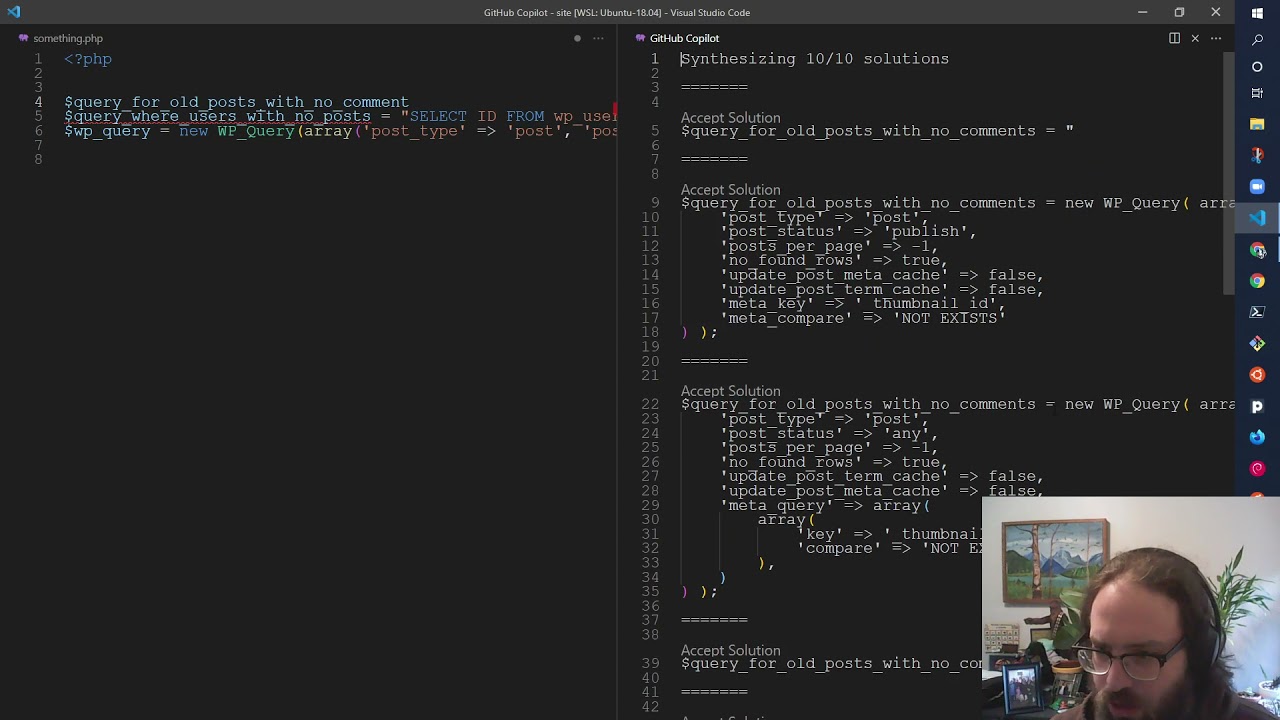Screen dimensions: 1280x720
Task: Open More Actions menu in left editor group
Action: pos(598,38)
